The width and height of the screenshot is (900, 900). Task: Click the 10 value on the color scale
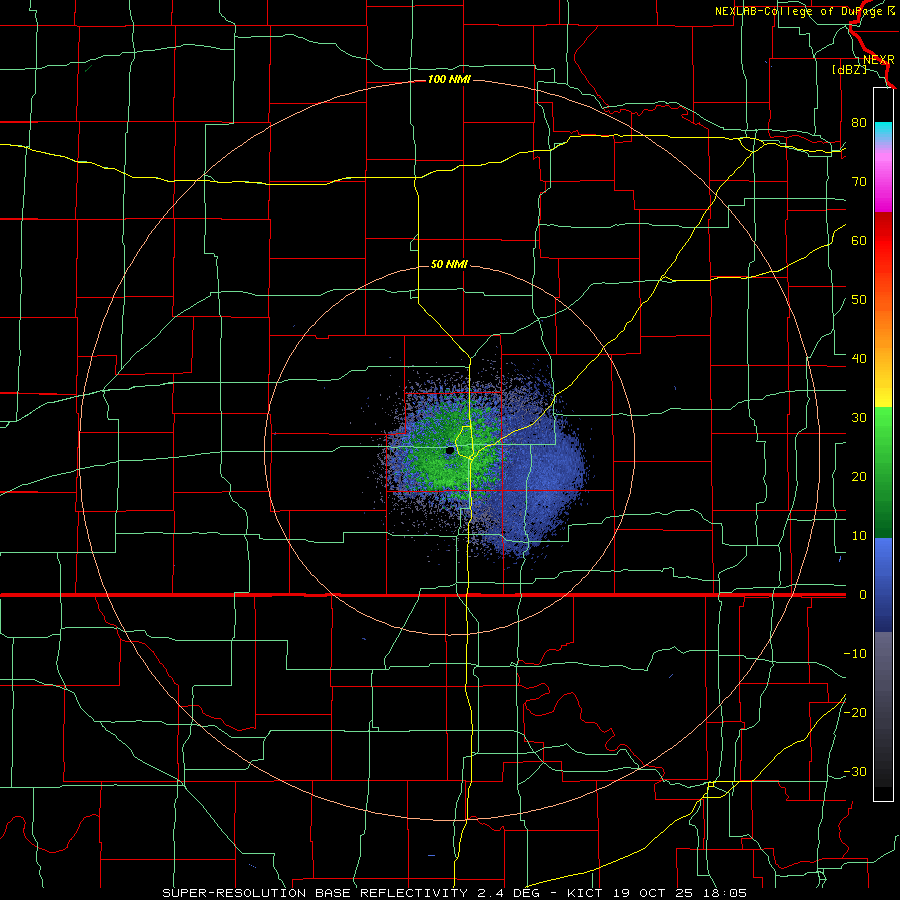click(859, 536)
